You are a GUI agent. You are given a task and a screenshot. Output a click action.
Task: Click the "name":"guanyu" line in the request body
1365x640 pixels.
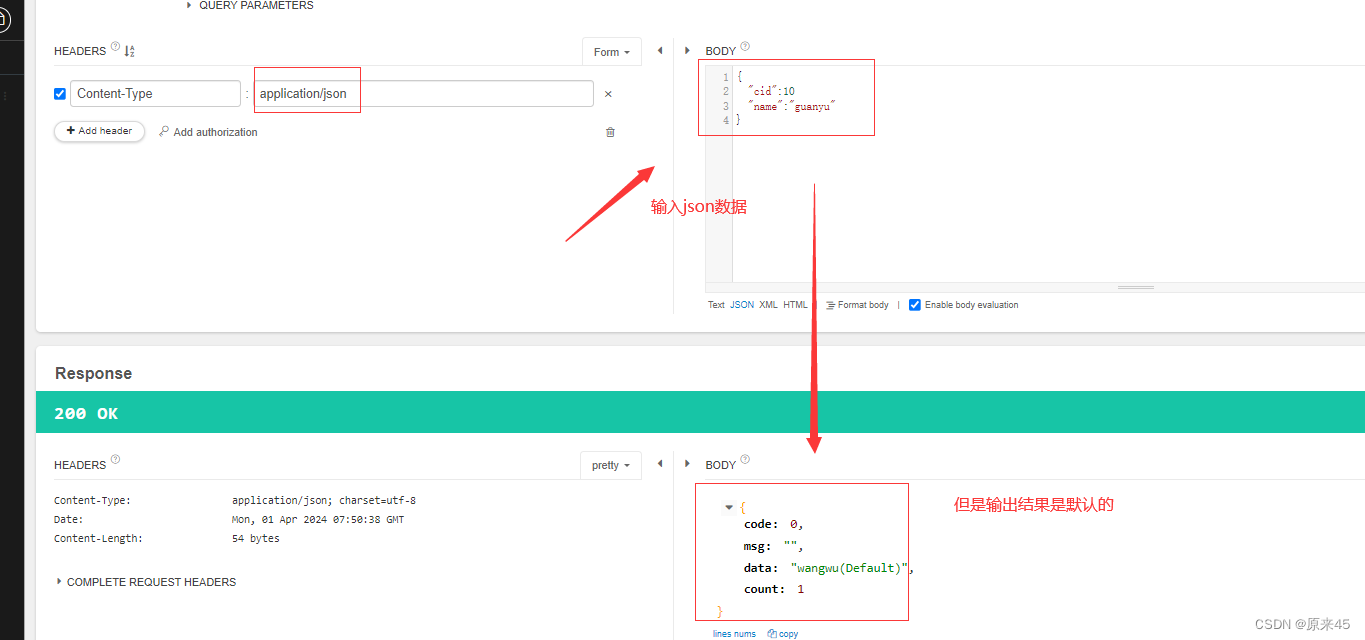[x=791, y=105]
